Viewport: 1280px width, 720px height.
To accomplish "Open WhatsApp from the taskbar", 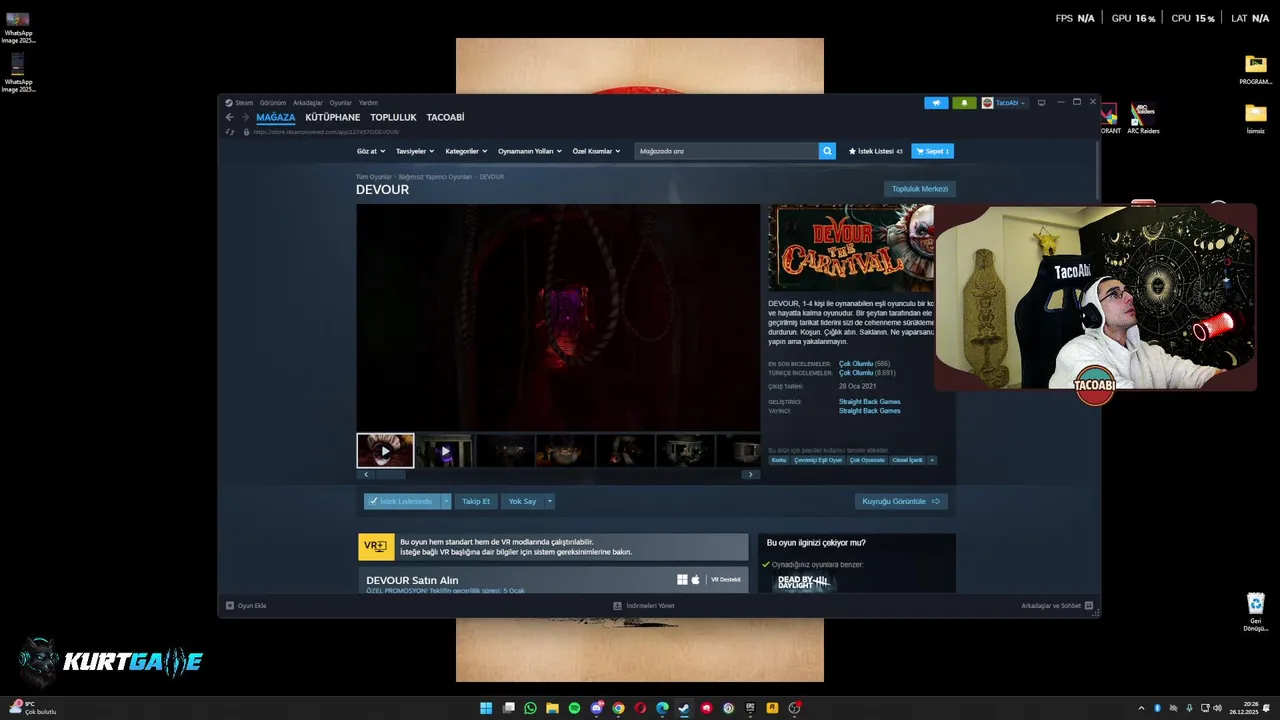I will point(530,708).
